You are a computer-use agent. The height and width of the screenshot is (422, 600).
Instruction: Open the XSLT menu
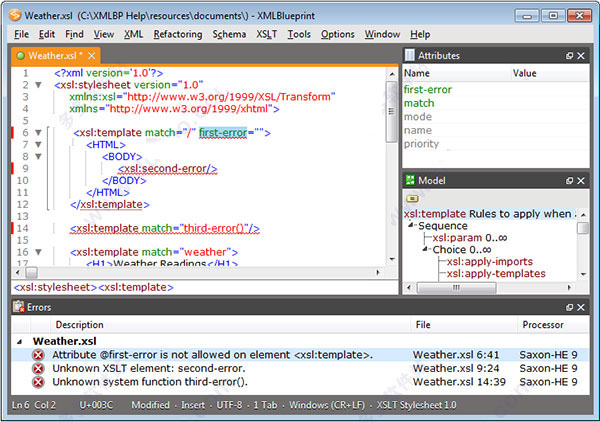click(265, 34)
